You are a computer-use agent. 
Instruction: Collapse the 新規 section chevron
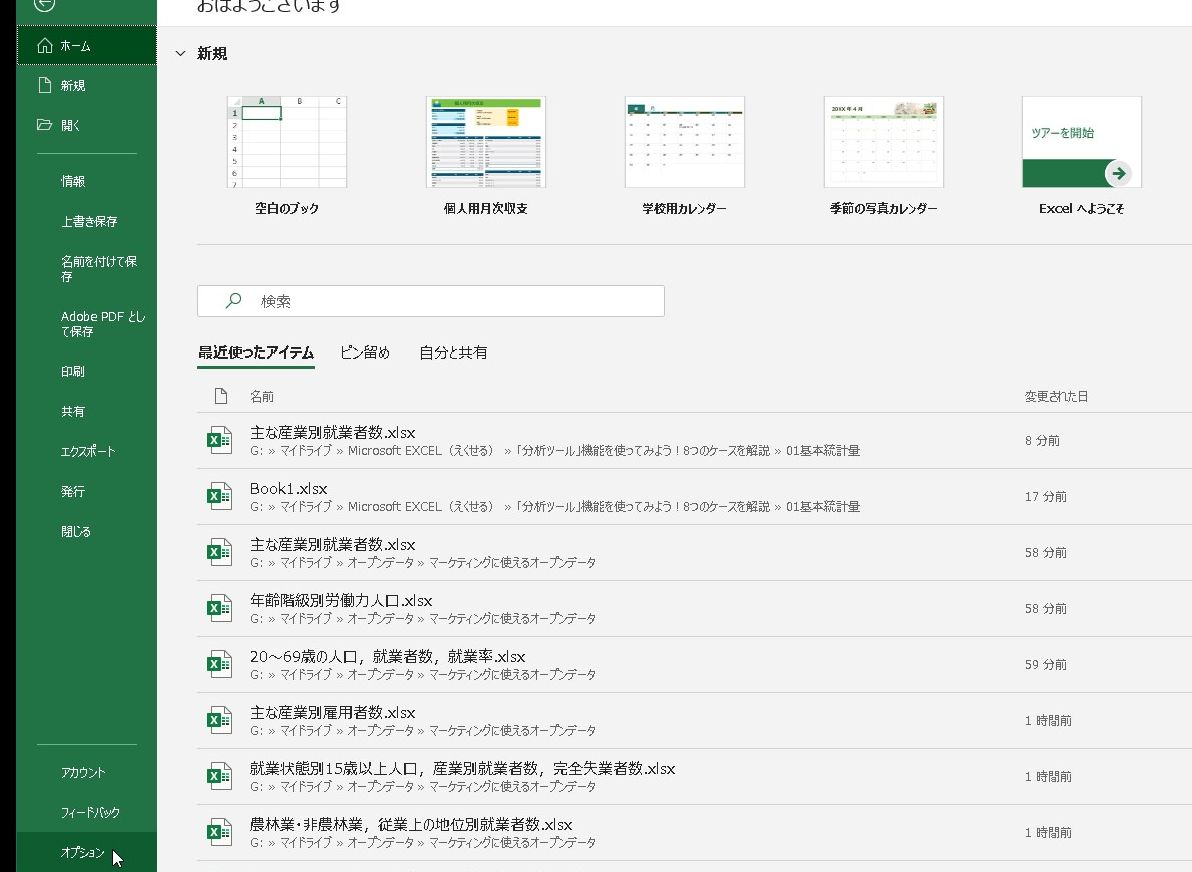point(180,54)
